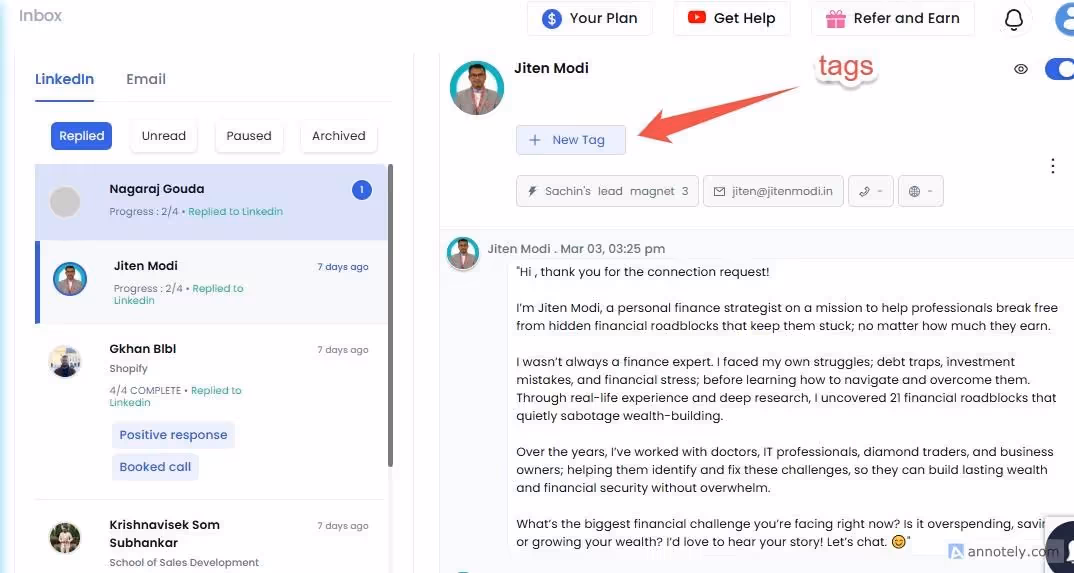This screenshot has width=1074, height=573.
Task: Select the Replied filter
Action: (82, 136)
